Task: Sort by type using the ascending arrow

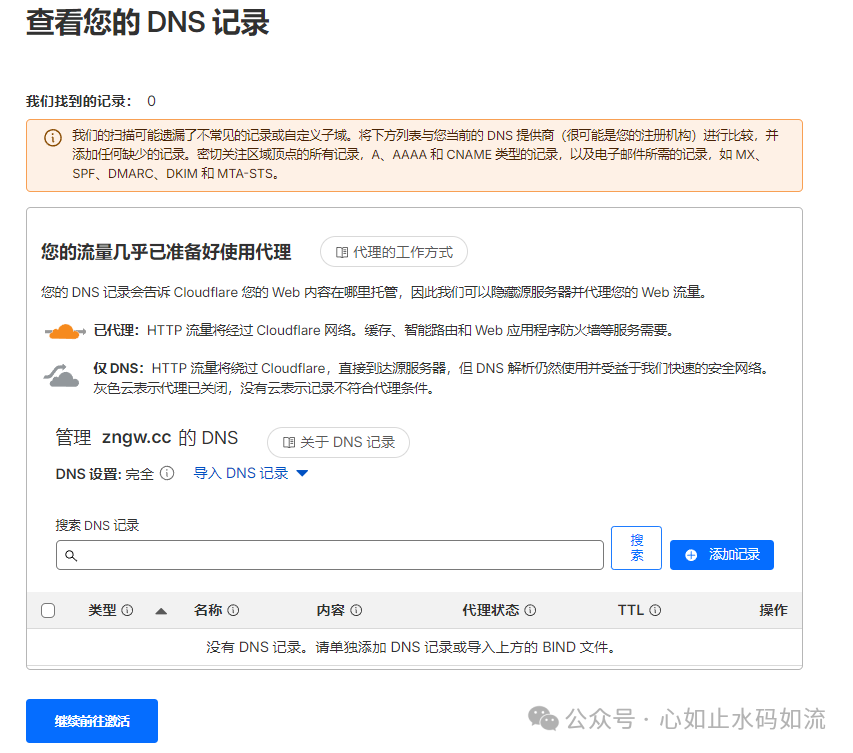Action: click(x=161, y=612)
